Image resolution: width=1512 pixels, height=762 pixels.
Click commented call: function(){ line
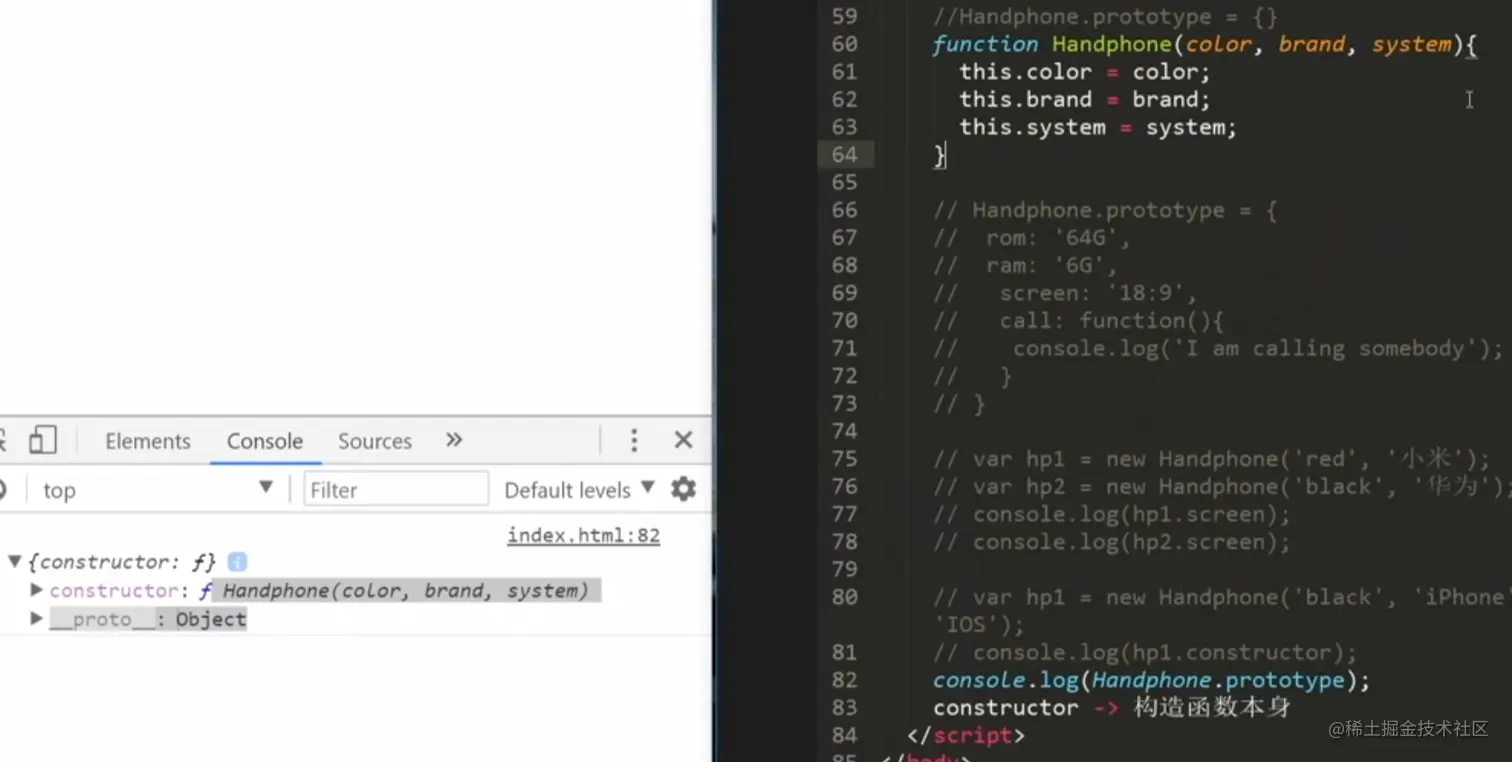[x=1078, y=321]
